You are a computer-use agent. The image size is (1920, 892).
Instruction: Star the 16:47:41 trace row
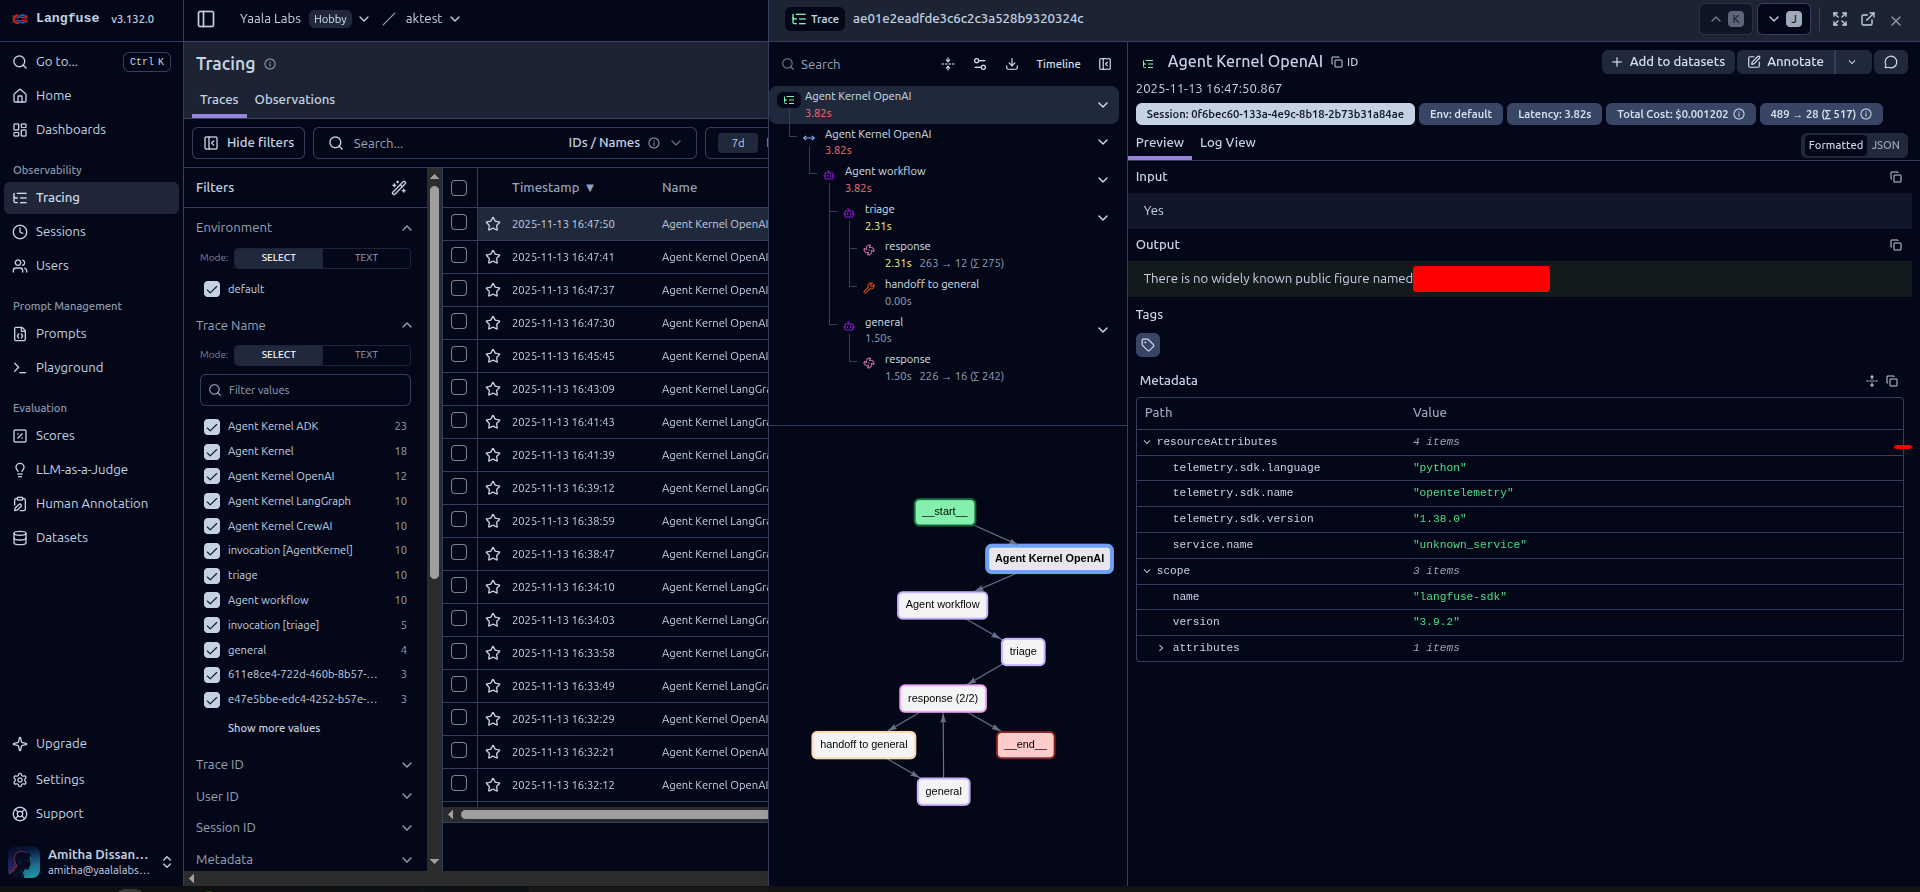point(493,257)
